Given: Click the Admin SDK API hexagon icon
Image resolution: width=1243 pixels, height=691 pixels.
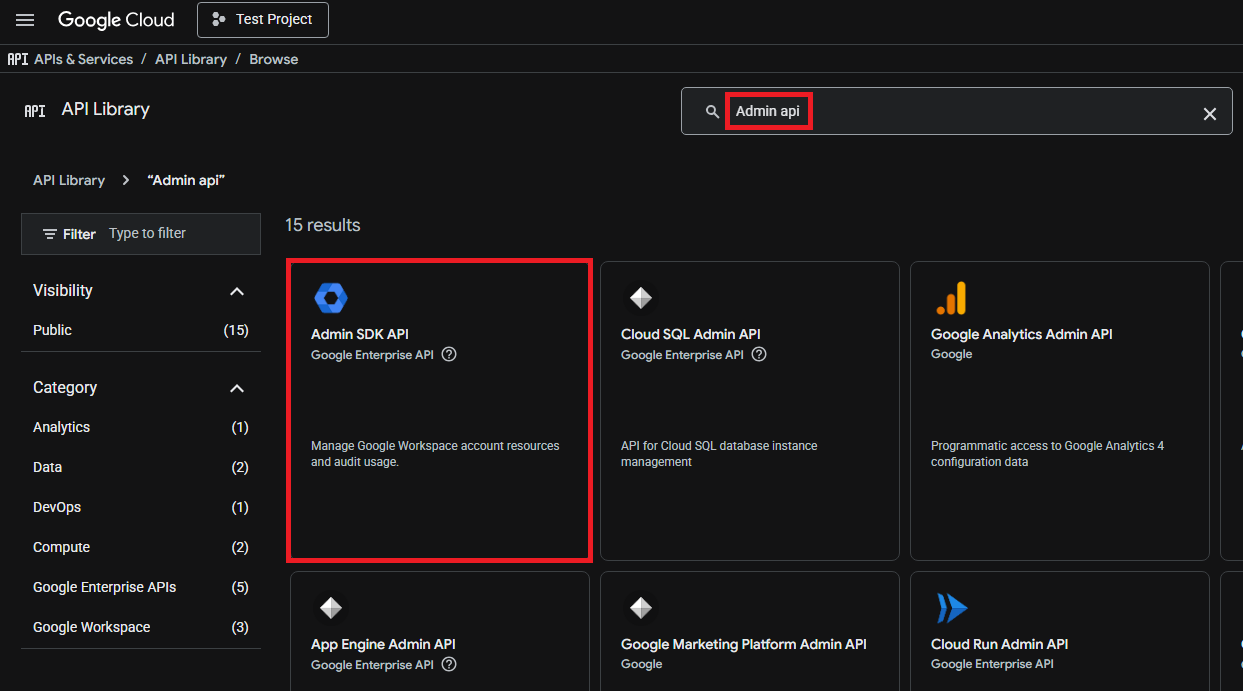Looking at the screenshot, I should click(x=331, y=297).
